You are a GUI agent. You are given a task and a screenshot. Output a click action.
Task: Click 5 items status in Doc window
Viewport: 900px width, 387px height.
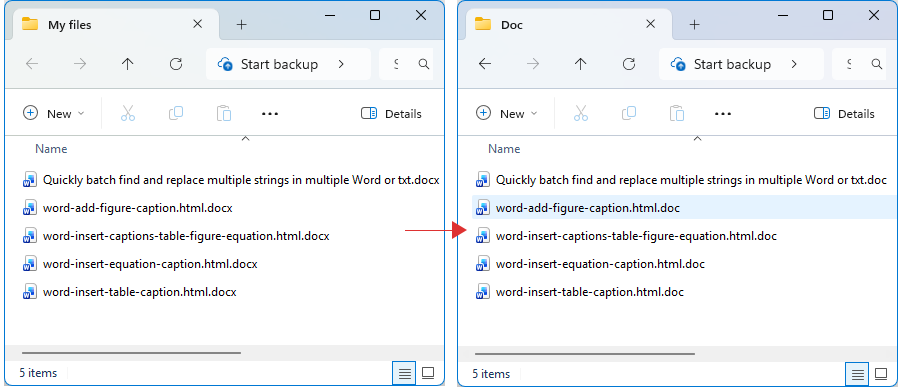point(491,374)
